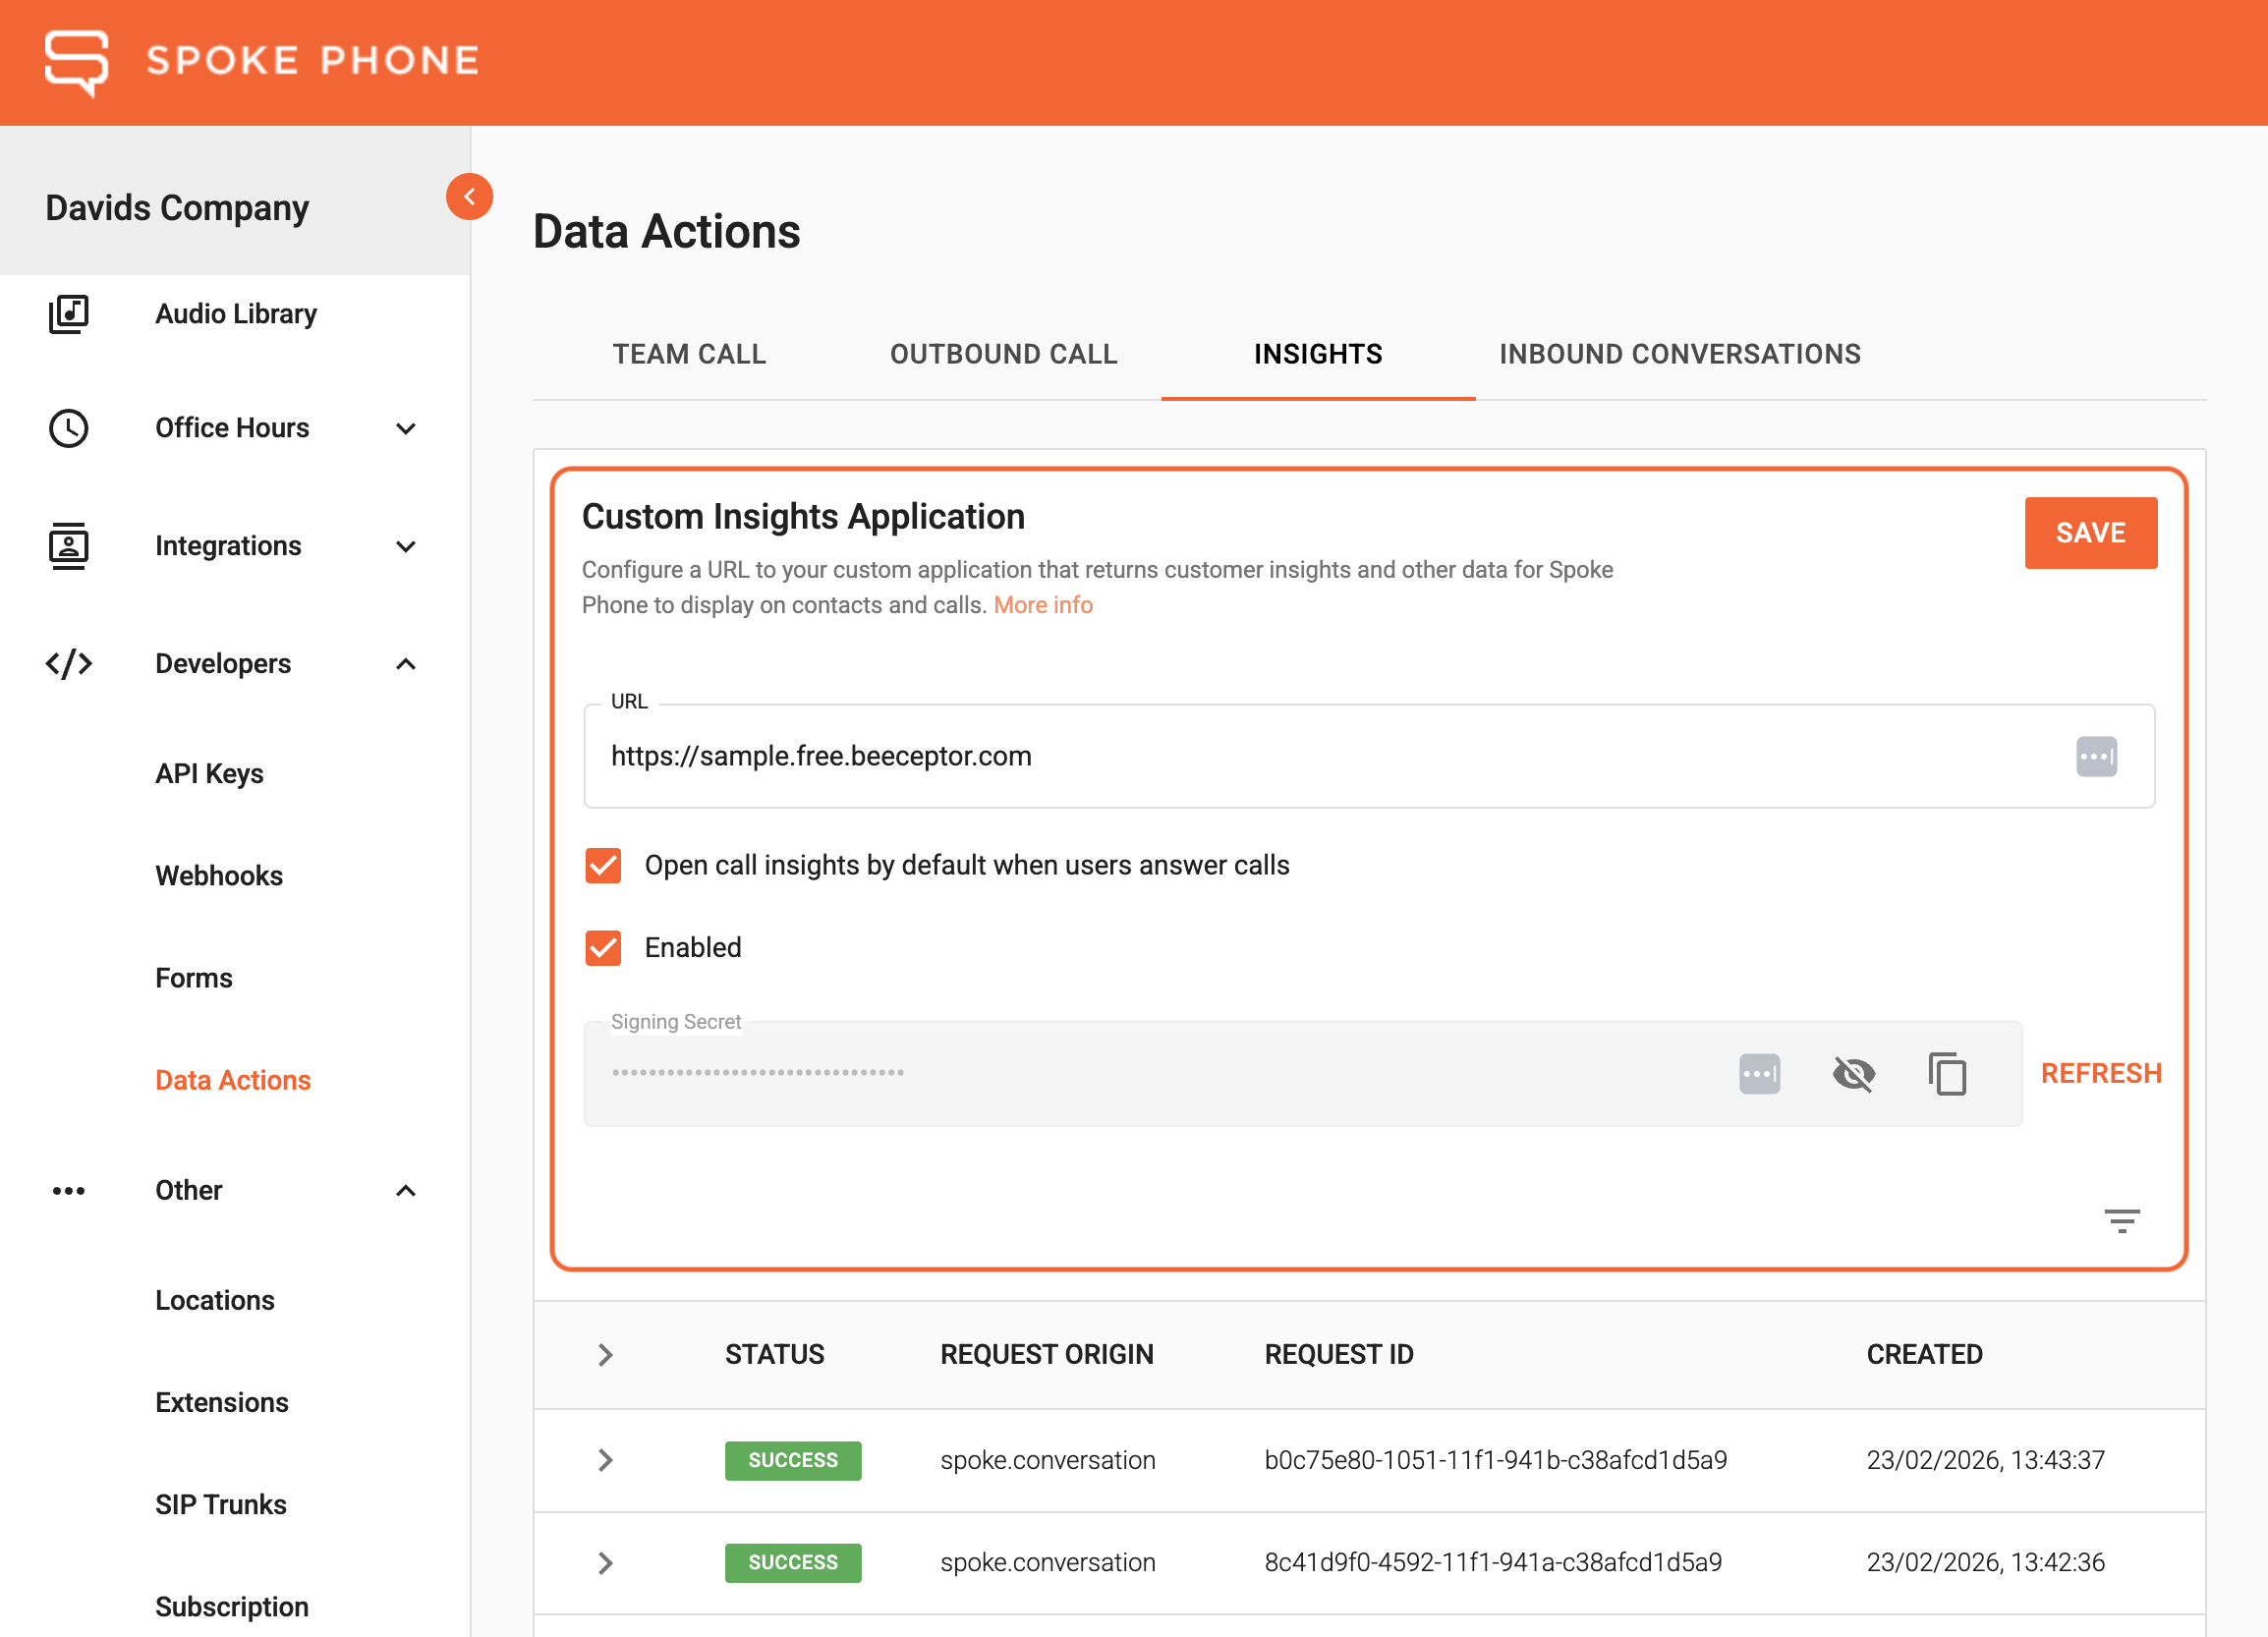Click the Integrations sidebar label
Viewport: 2268px width, 1637px height.
click(x=228, y=546)
